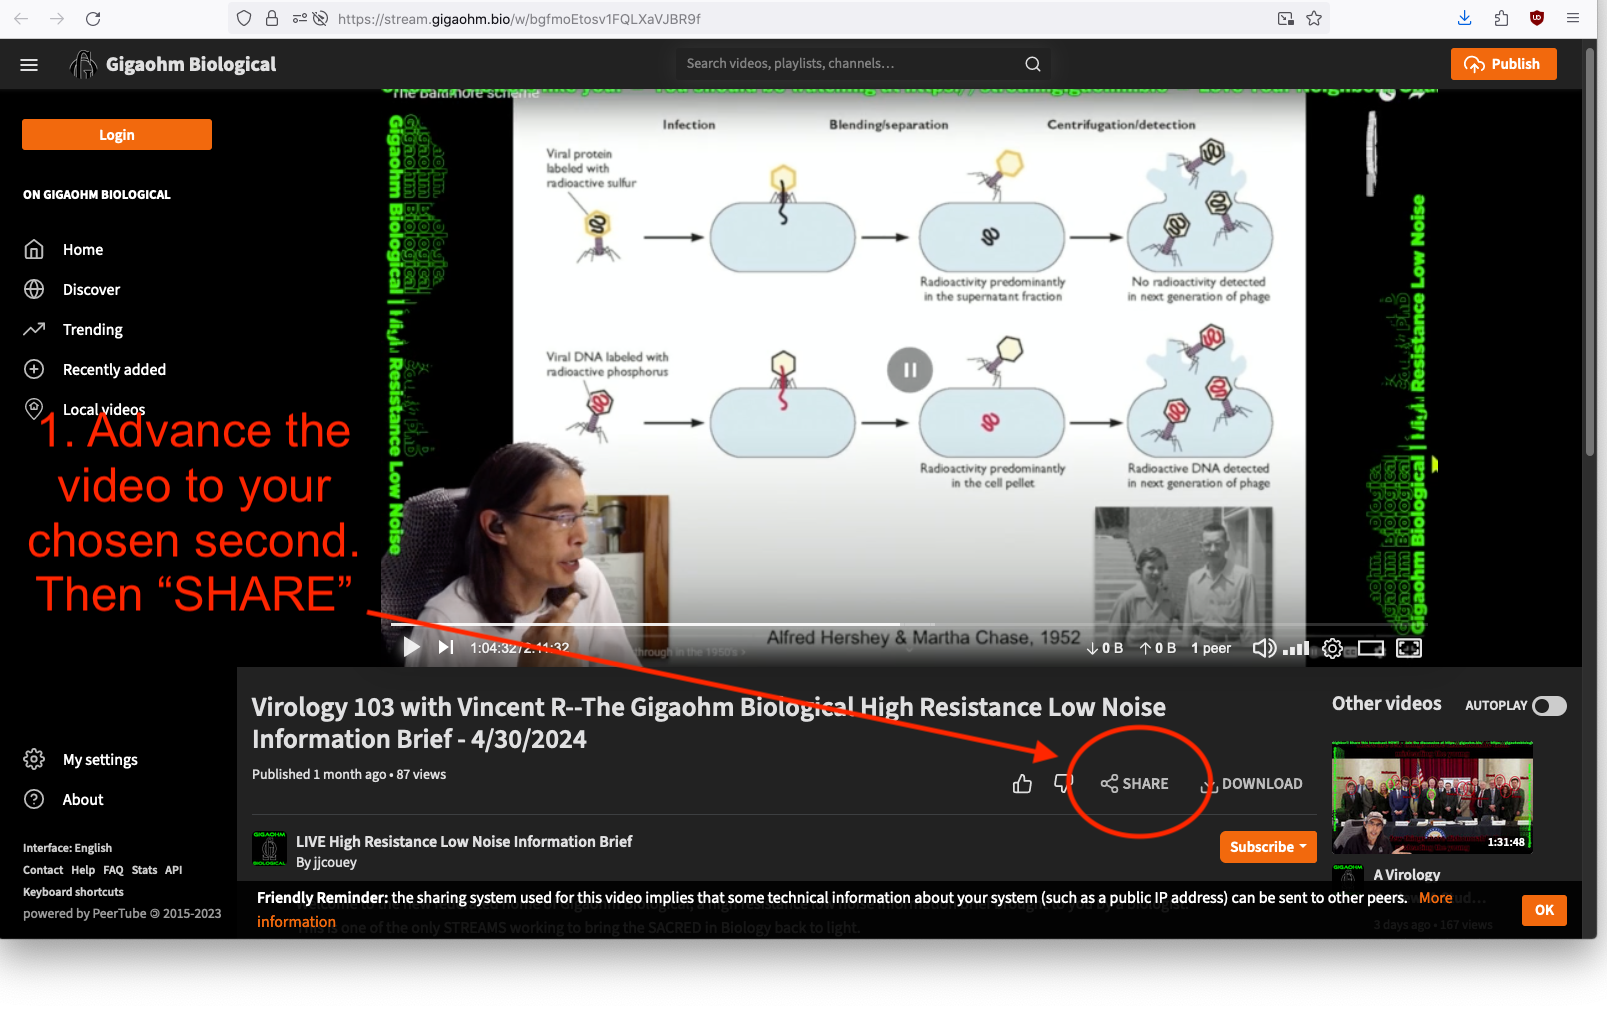
Task: Click the uBlock shield icon
Action: pos(1537,18)
